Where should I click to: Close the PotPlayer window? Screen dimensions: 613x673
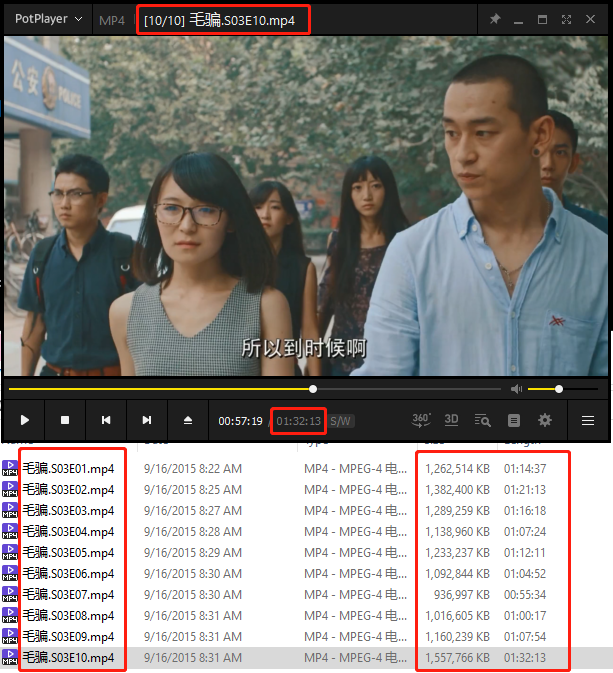tap(591, 19)
